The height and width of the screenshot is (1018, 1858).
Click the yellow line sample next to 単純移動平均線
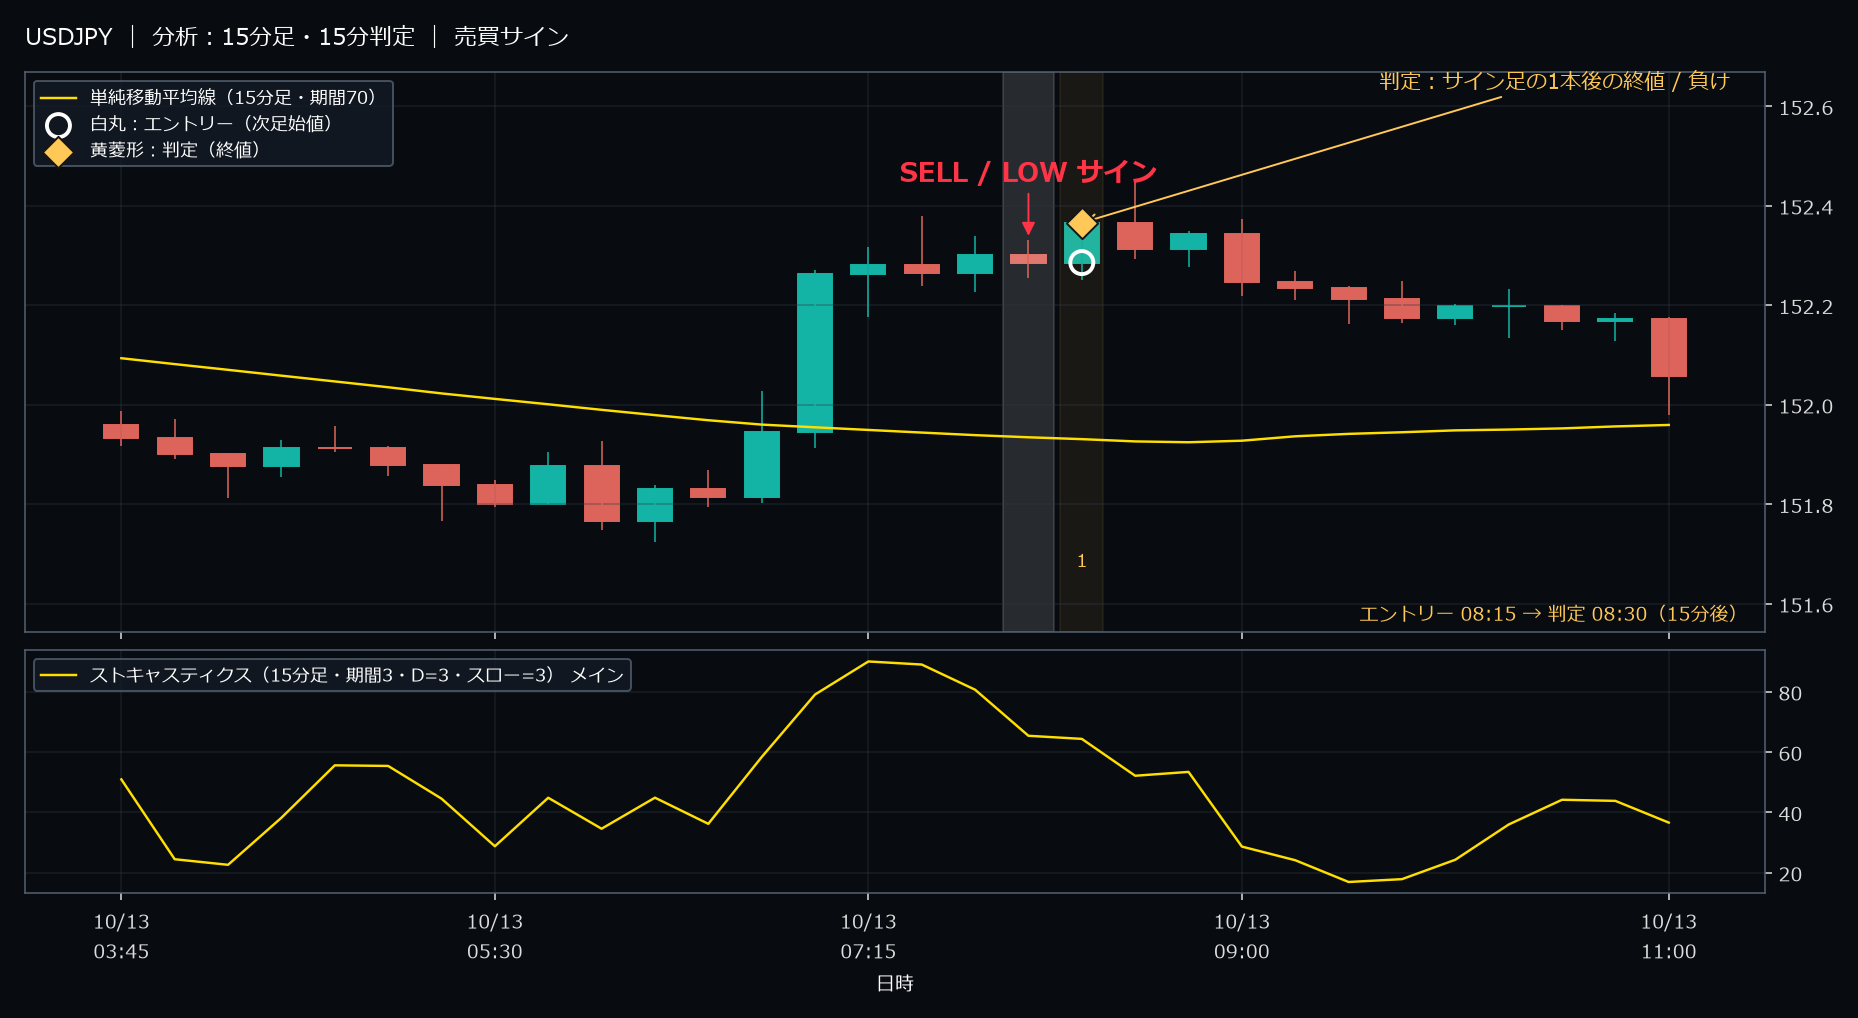(x=59, y=98)
